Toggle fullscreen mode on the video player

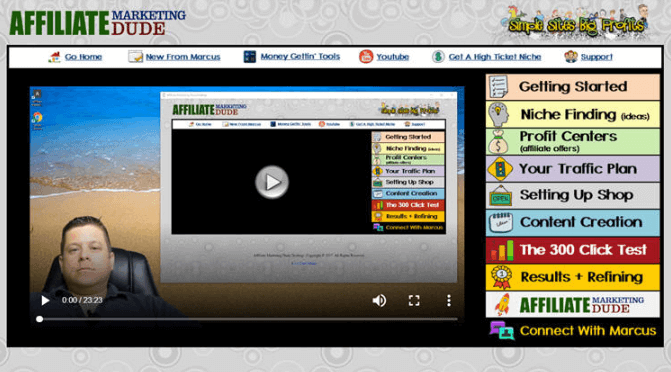click(414, 301)
